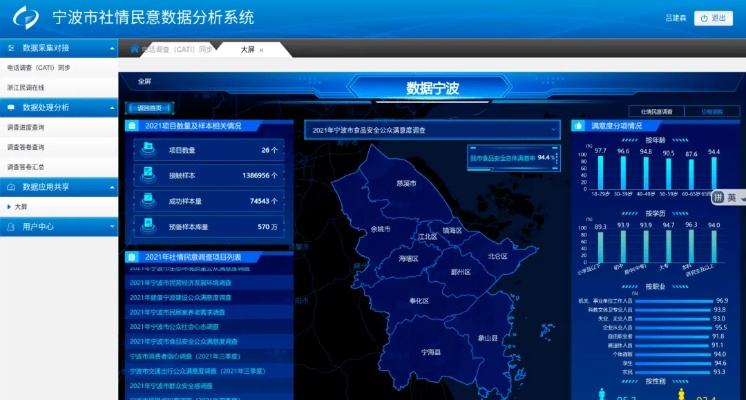
Task: Click the 预备样本库量 icon
Action: tap(148, 226)
